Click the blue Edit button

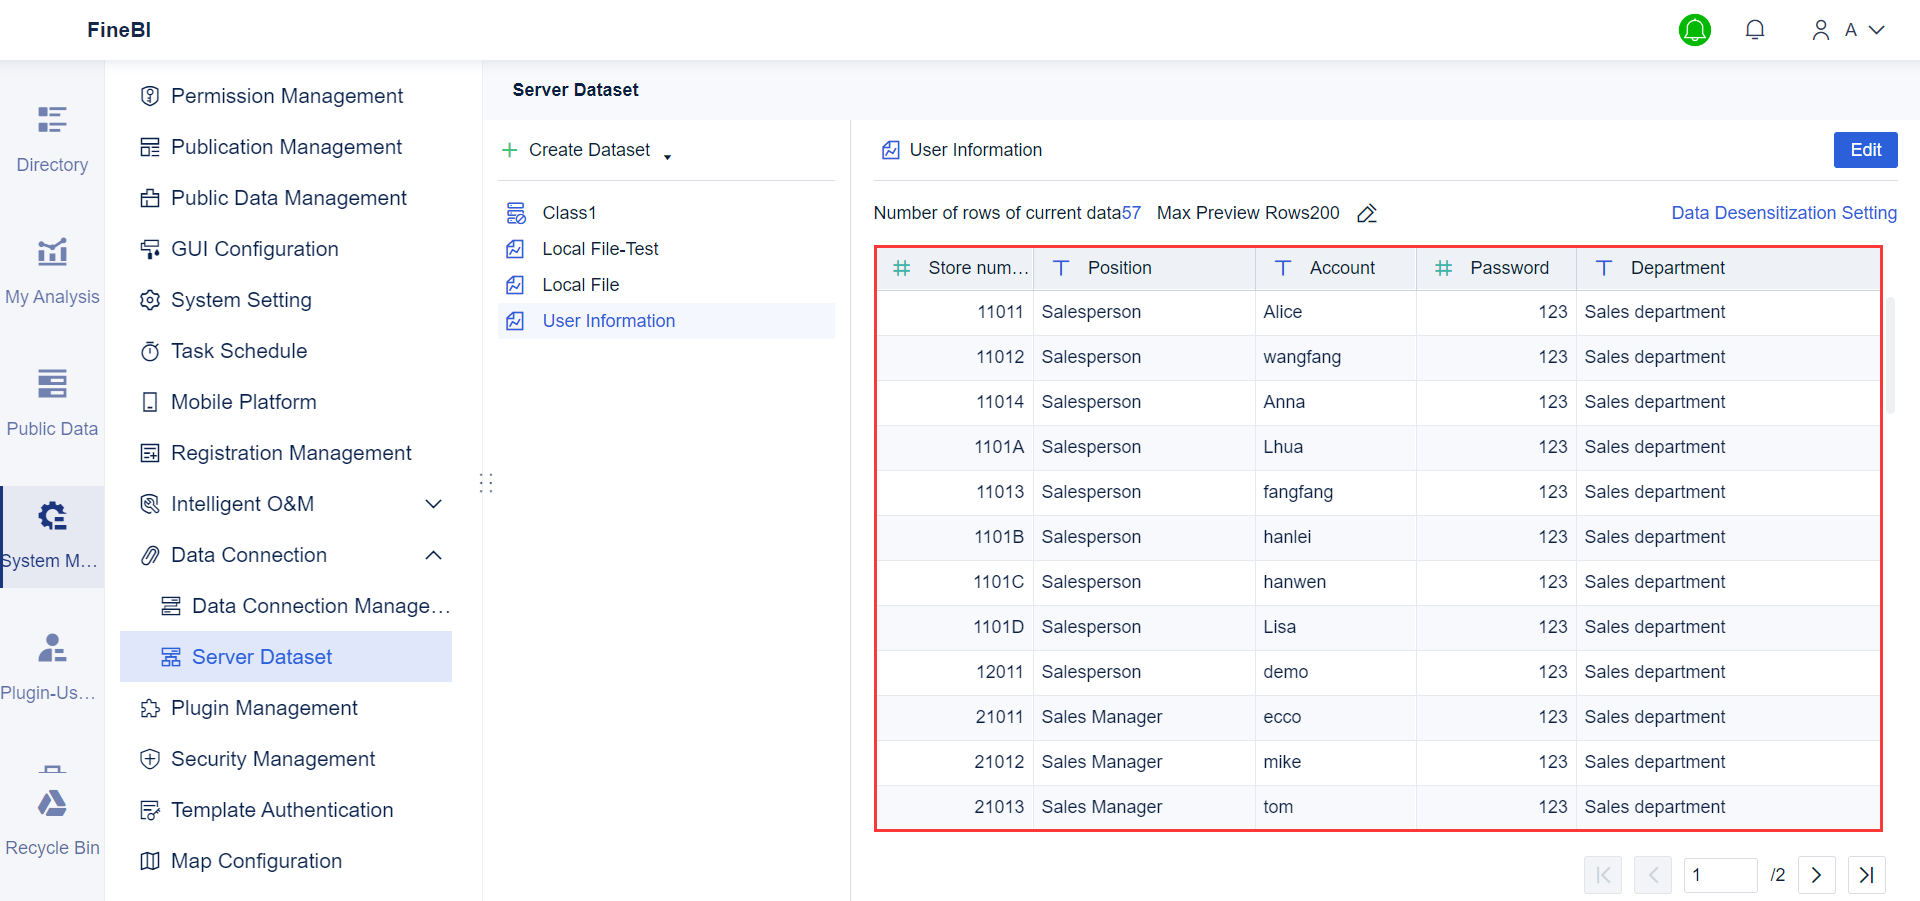coord(1865,150)
